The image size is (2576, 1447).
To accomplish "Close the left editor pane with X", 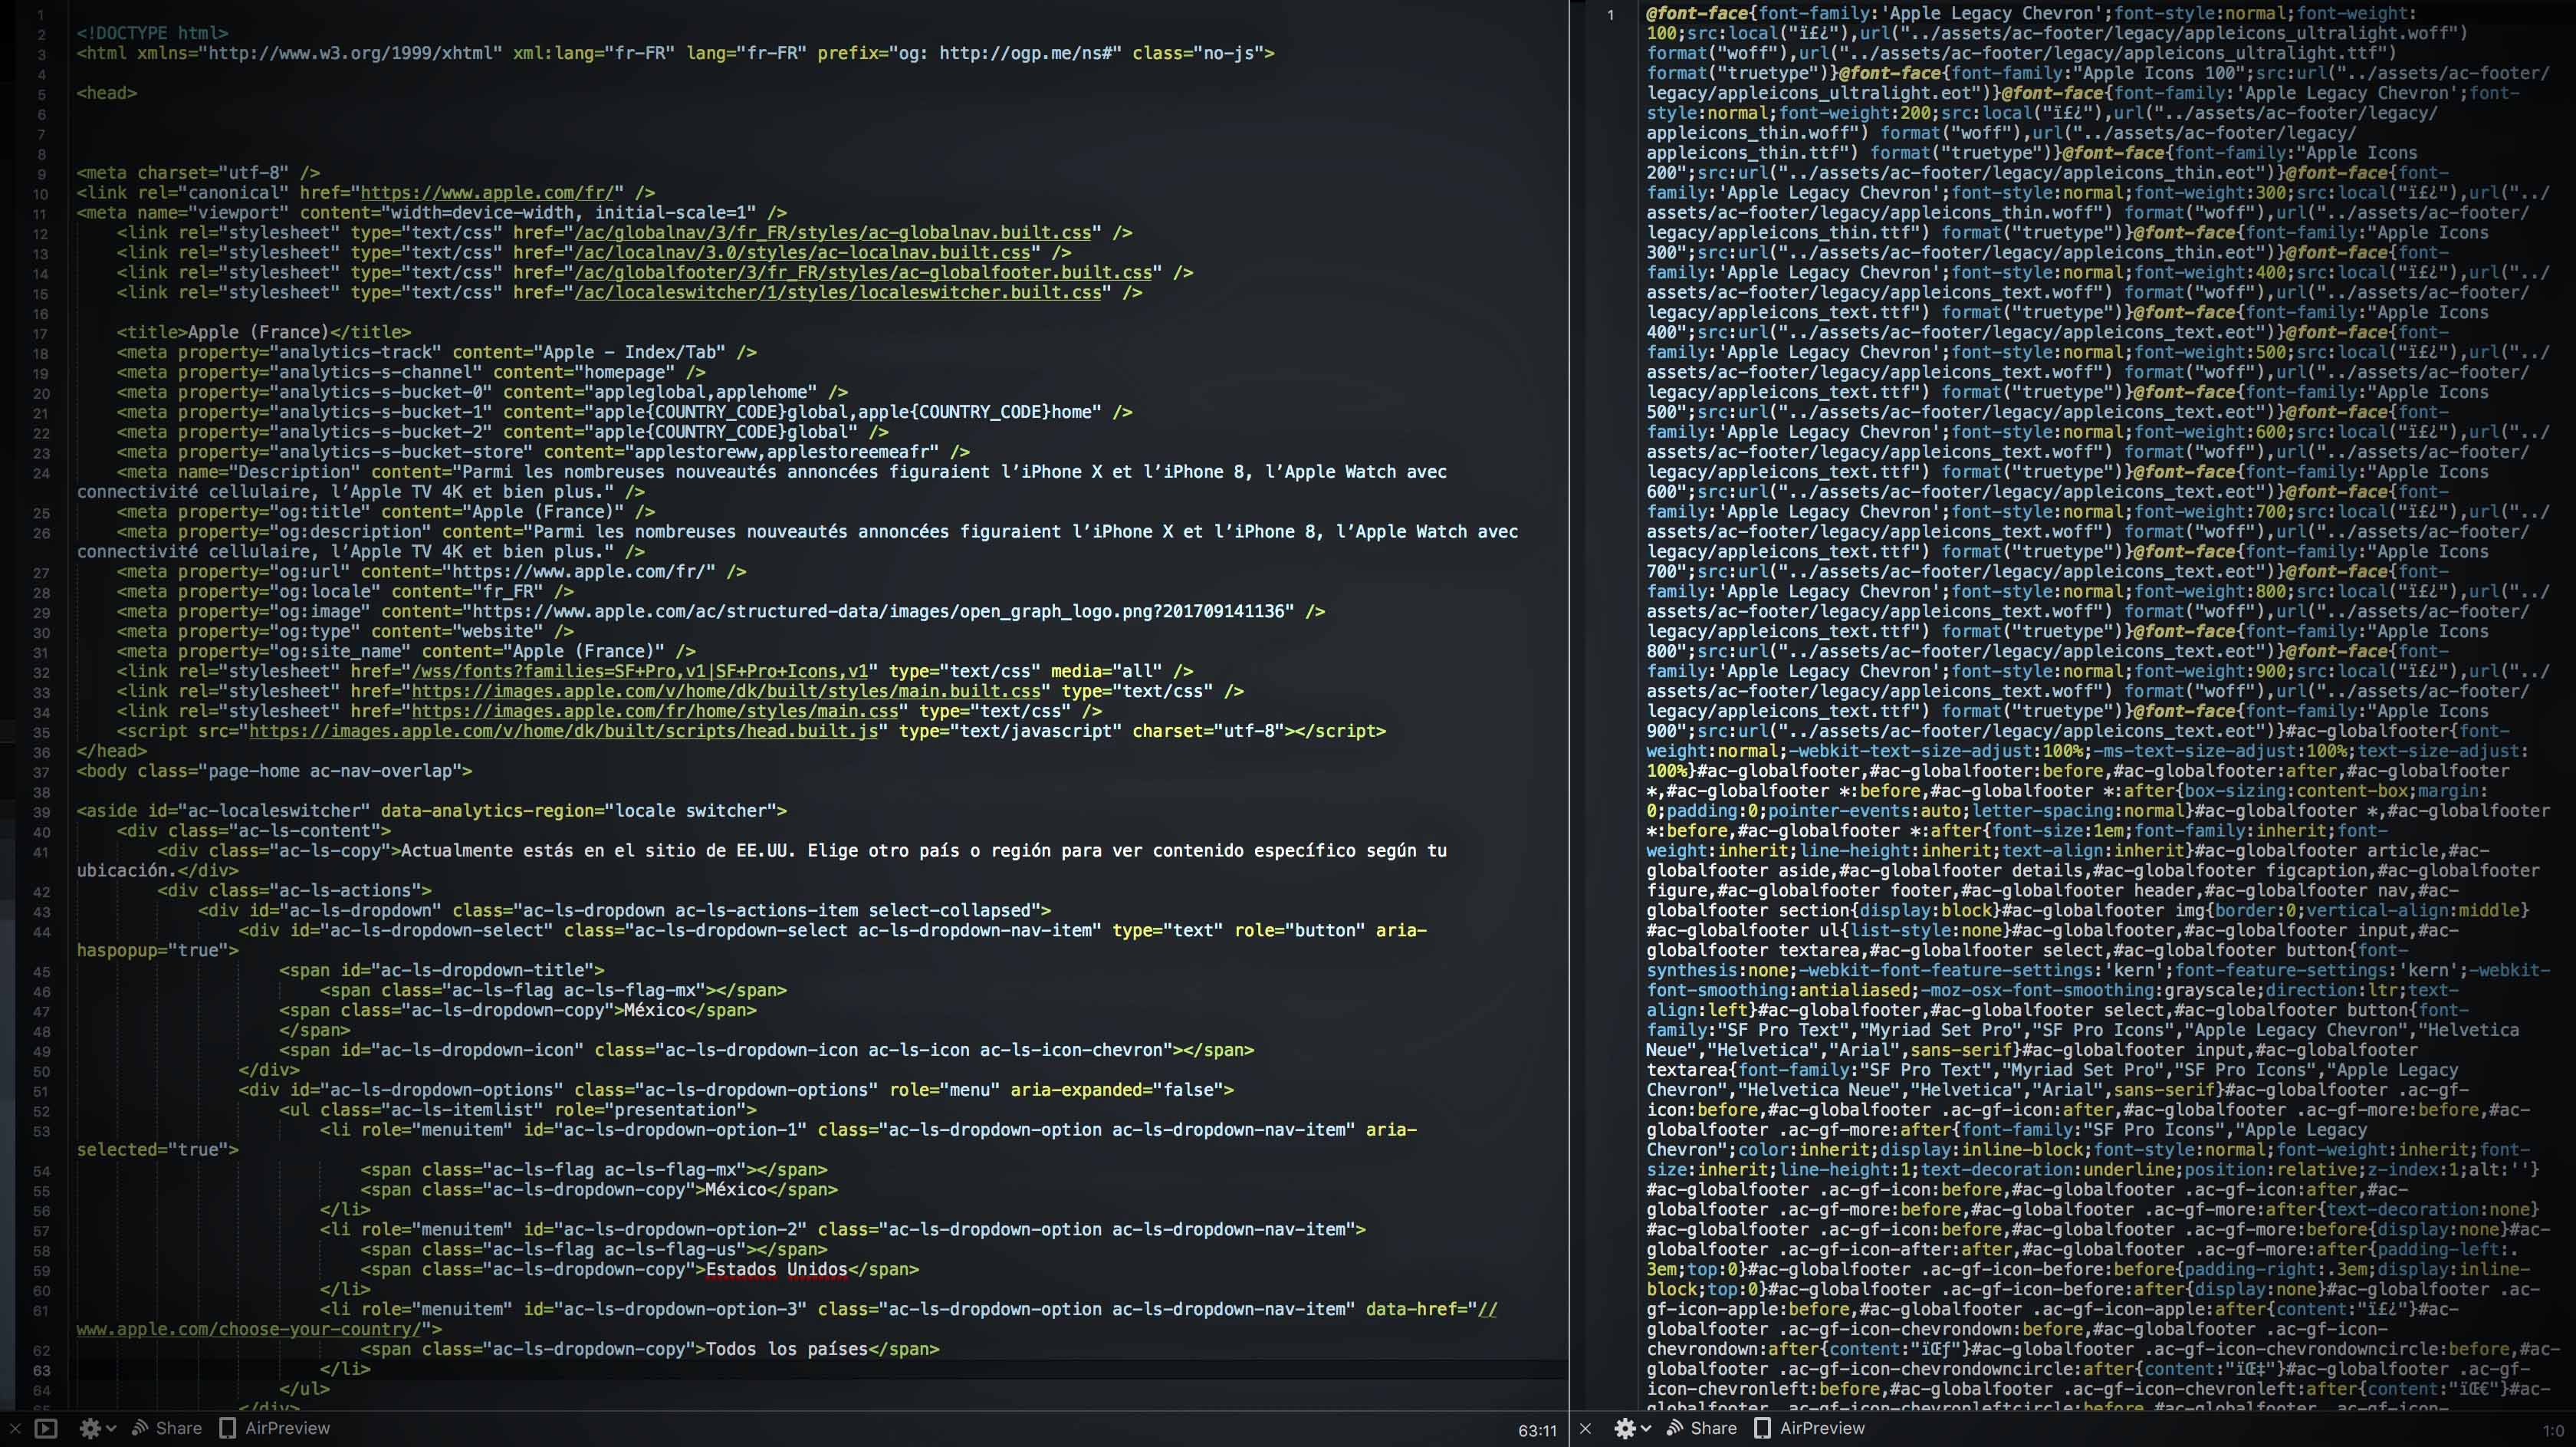I will 14,1428.
